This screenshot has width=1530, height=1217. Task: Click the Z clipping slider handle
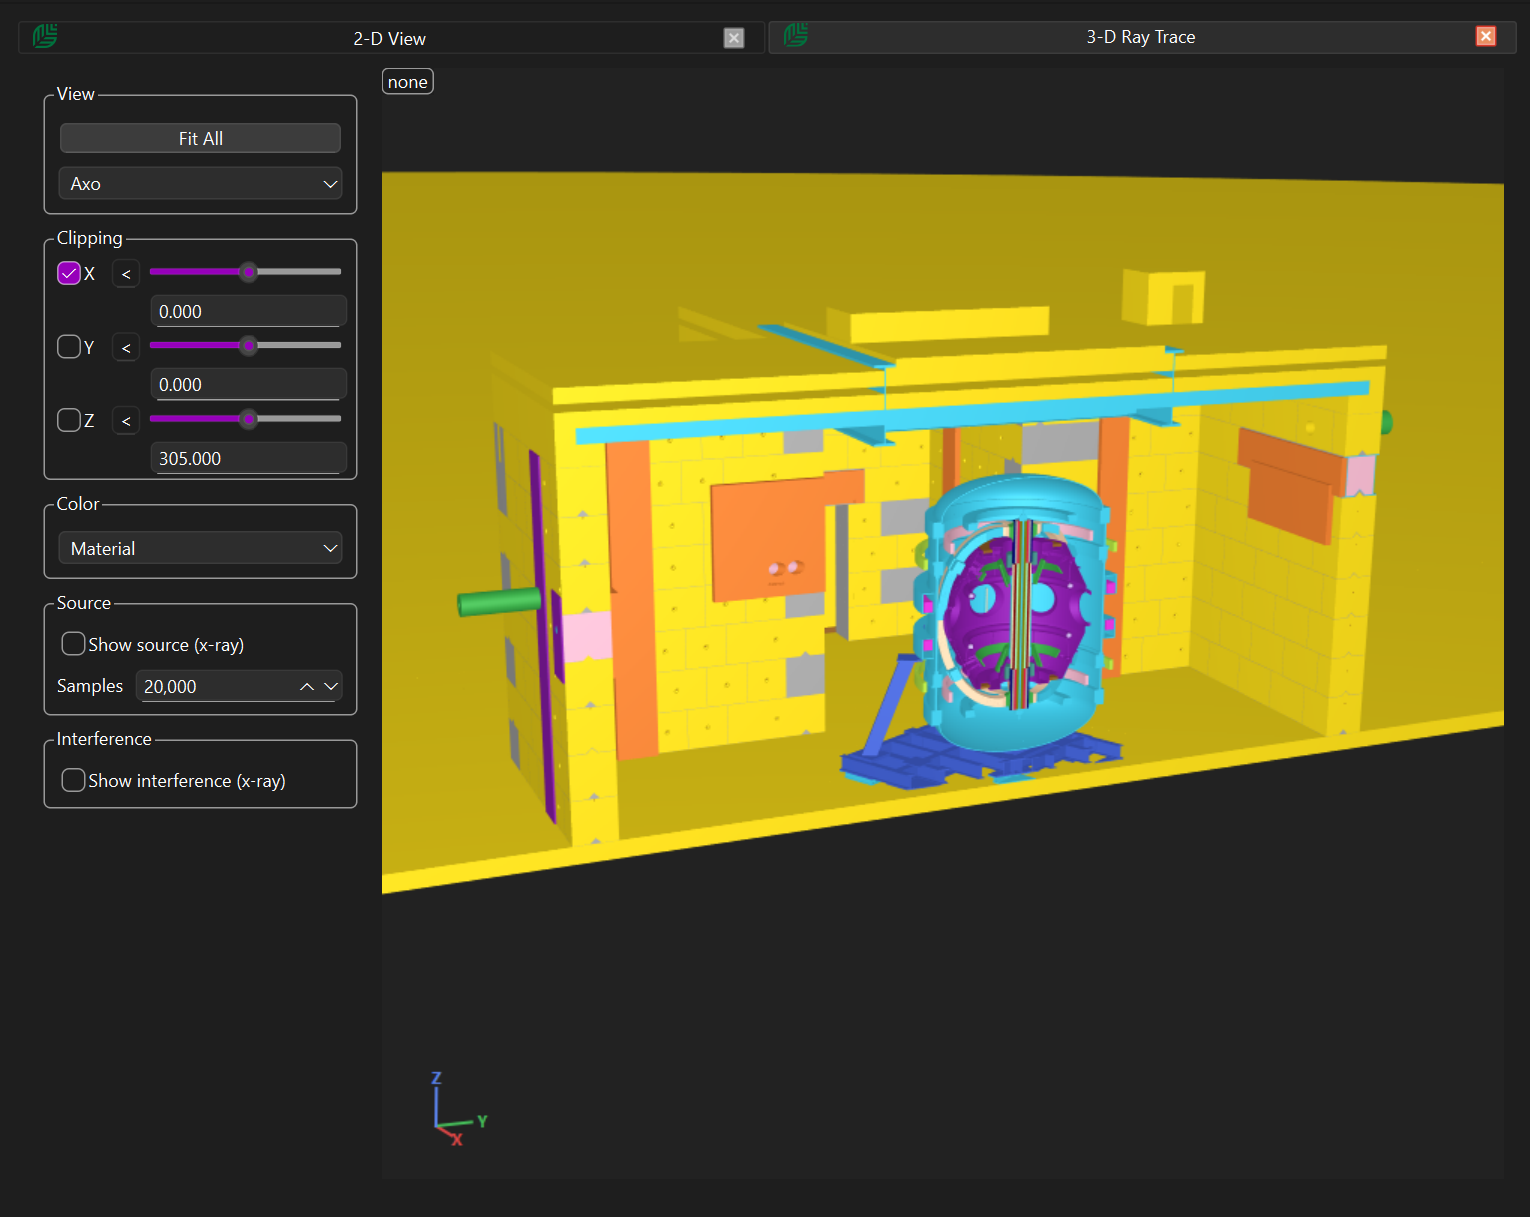point(249,419)
